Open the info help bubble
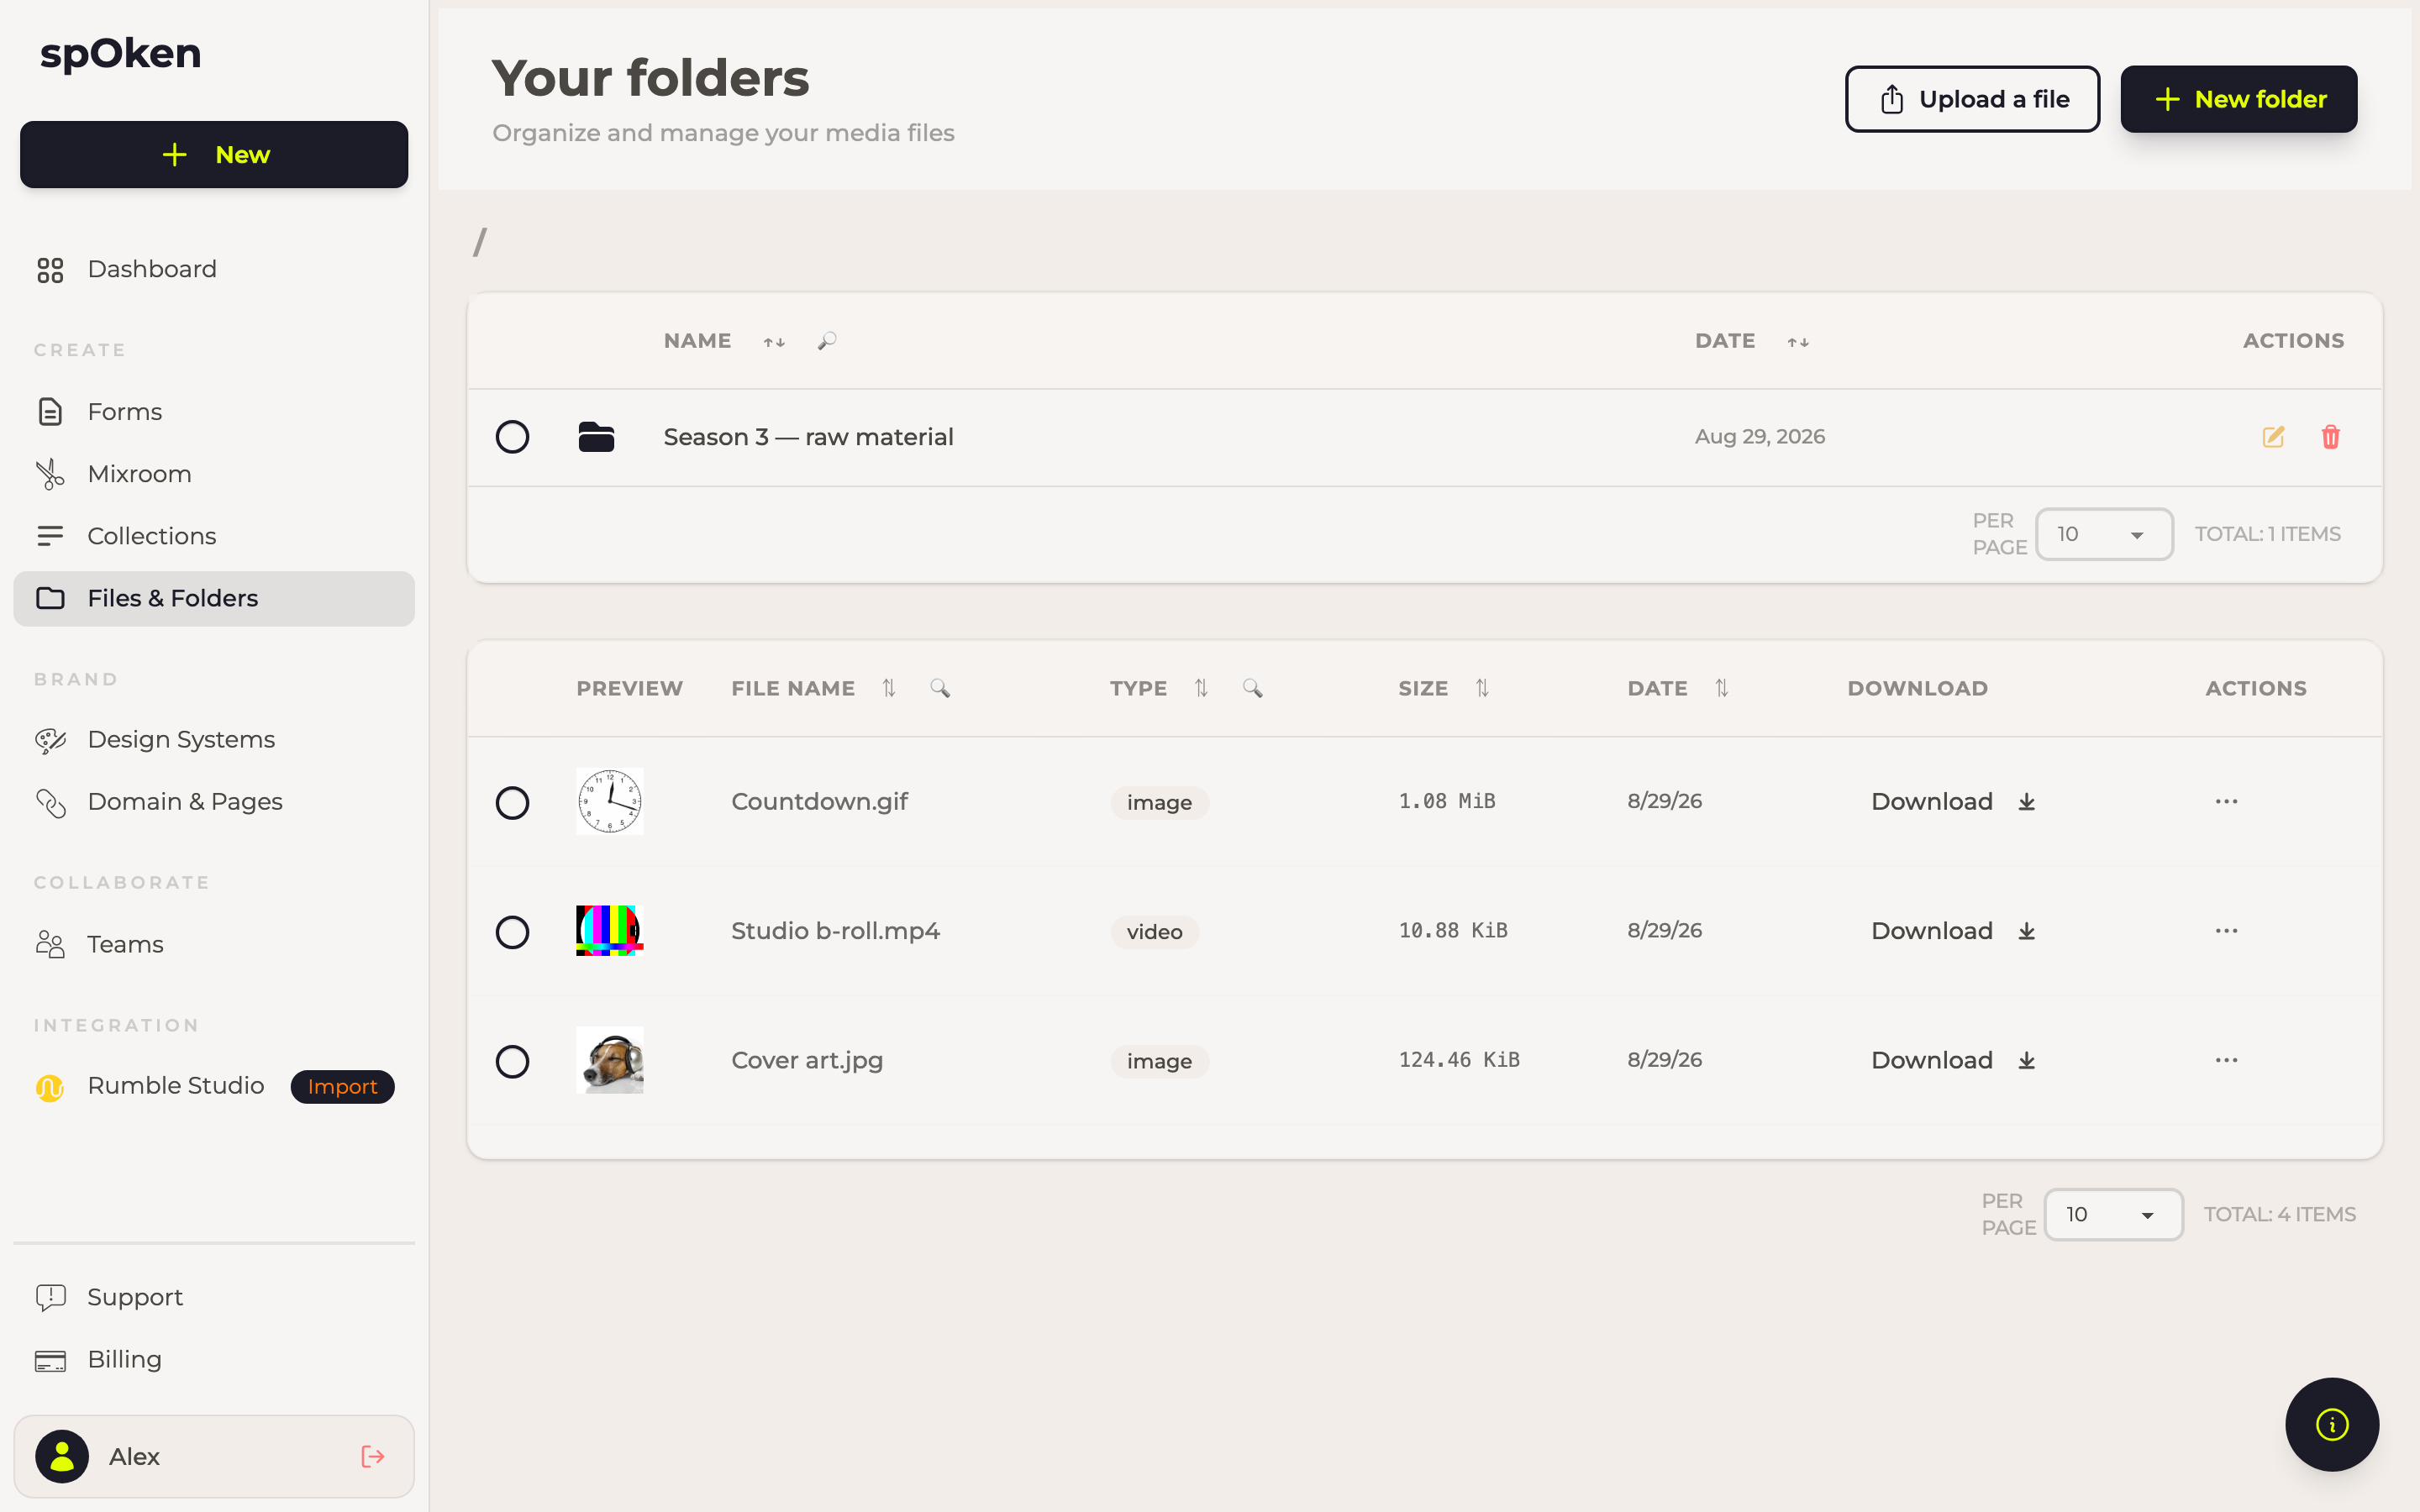This screenshot has width=2420, height=1512. coord(2331,1424)
